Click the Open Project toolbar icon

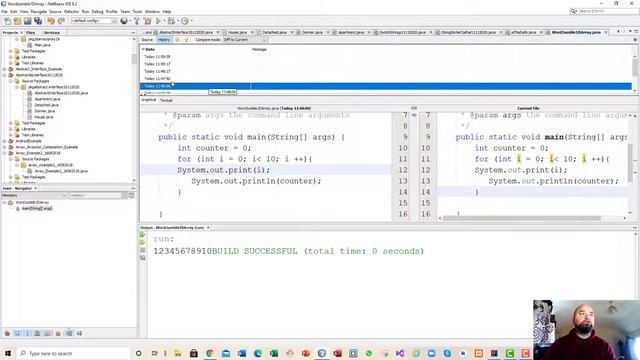[27, 21]
